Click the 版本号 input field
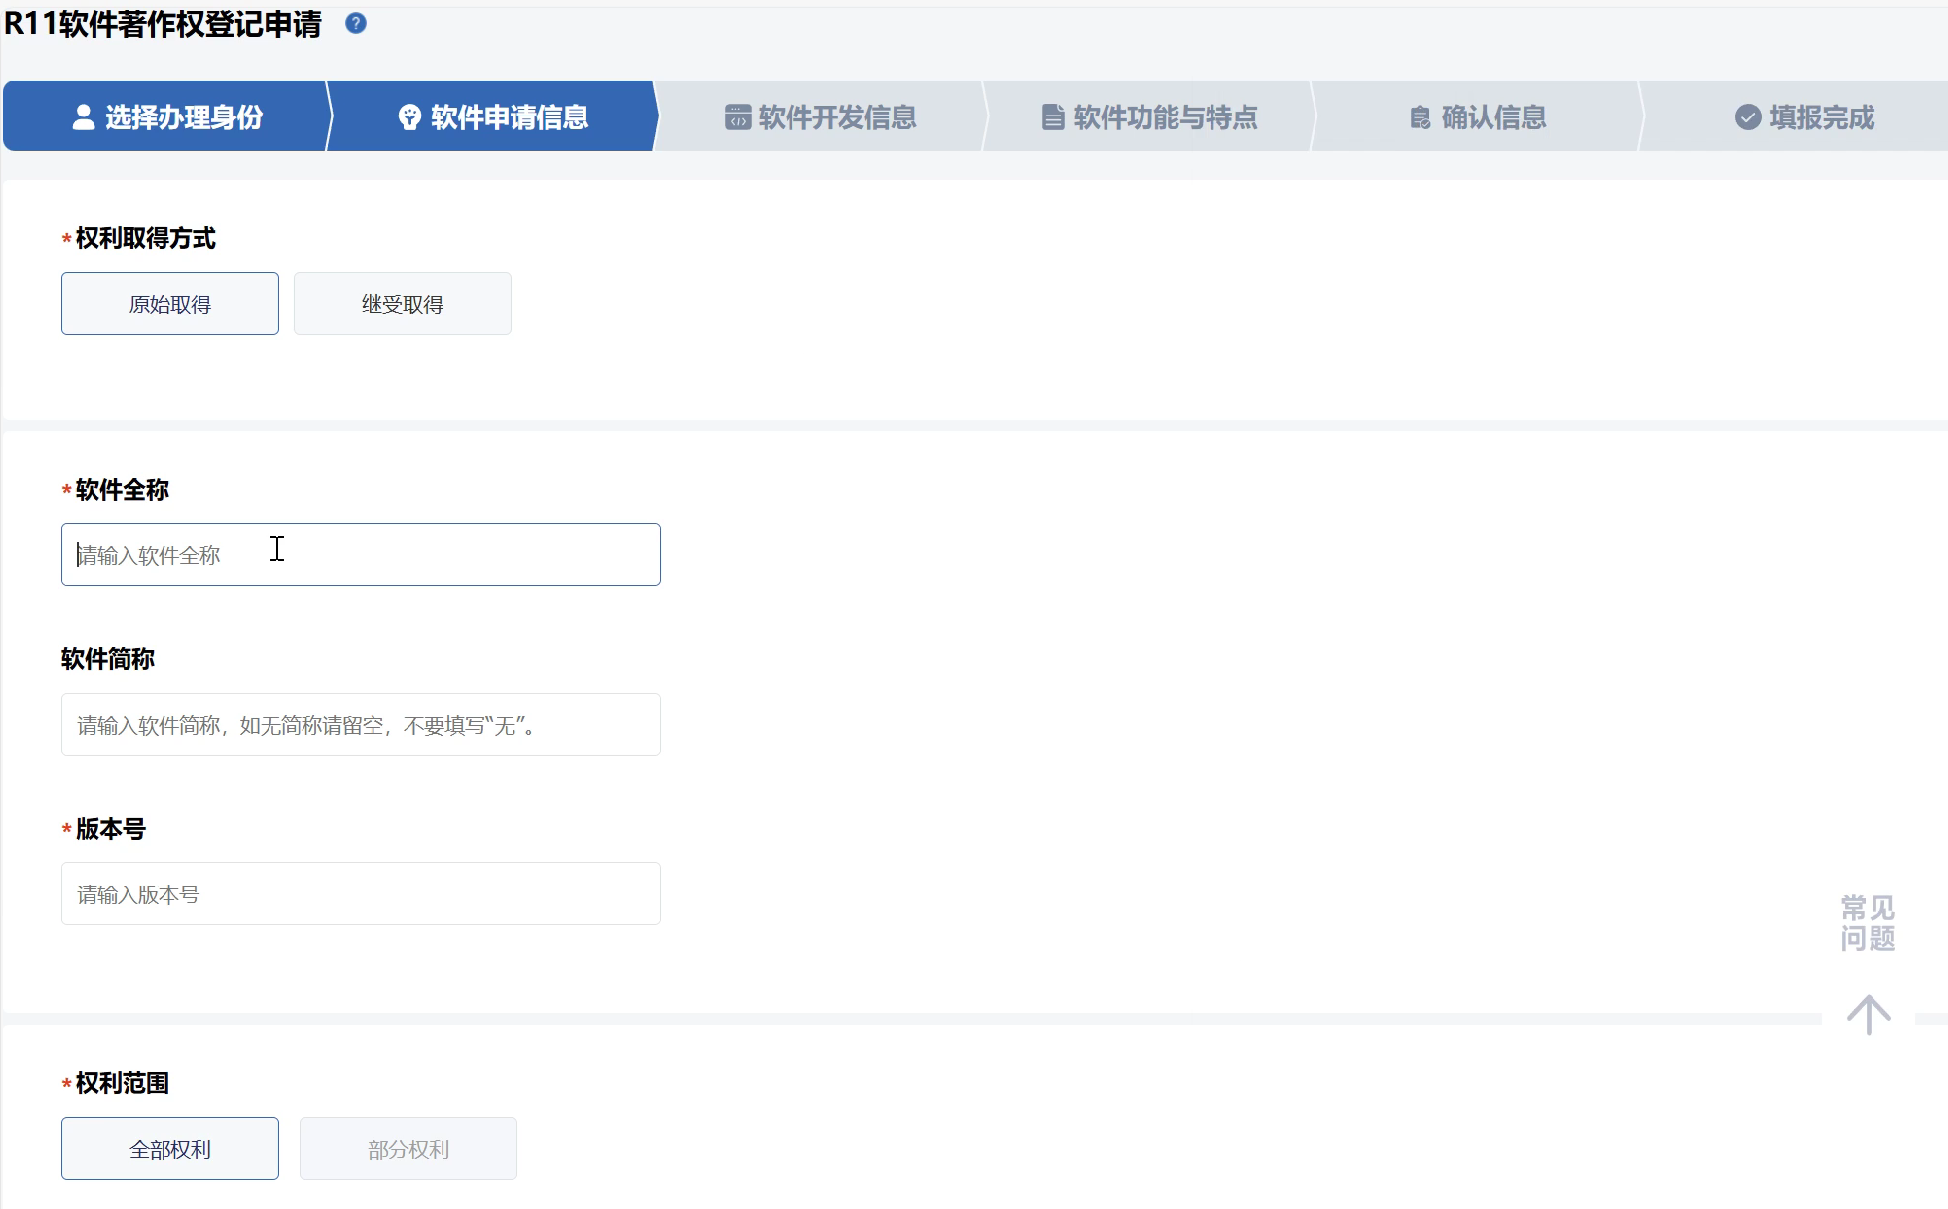Screen dimensions: 1948x1209 pyautogui.click(x=360, y=894)
